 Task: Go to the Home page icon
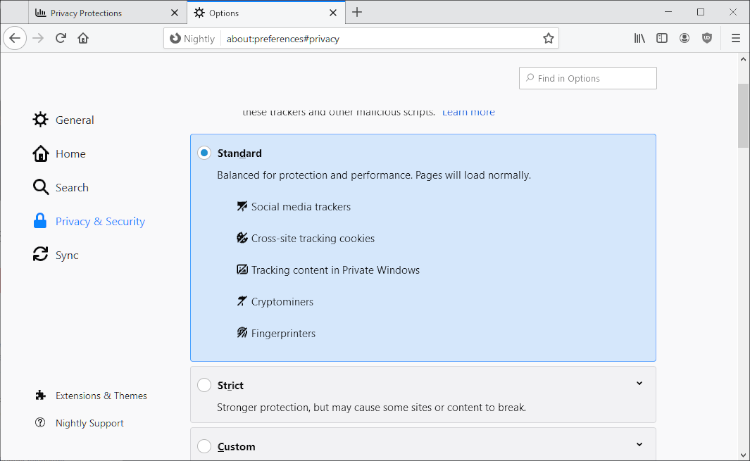click(84, 38)
